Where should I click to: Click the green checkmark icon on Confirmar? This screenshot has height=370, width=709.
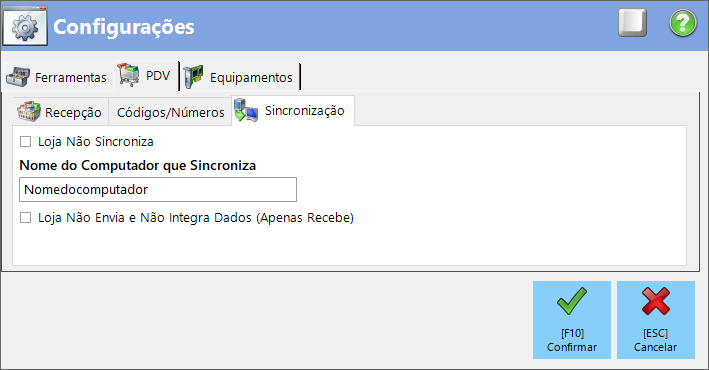tap(572, 301)
